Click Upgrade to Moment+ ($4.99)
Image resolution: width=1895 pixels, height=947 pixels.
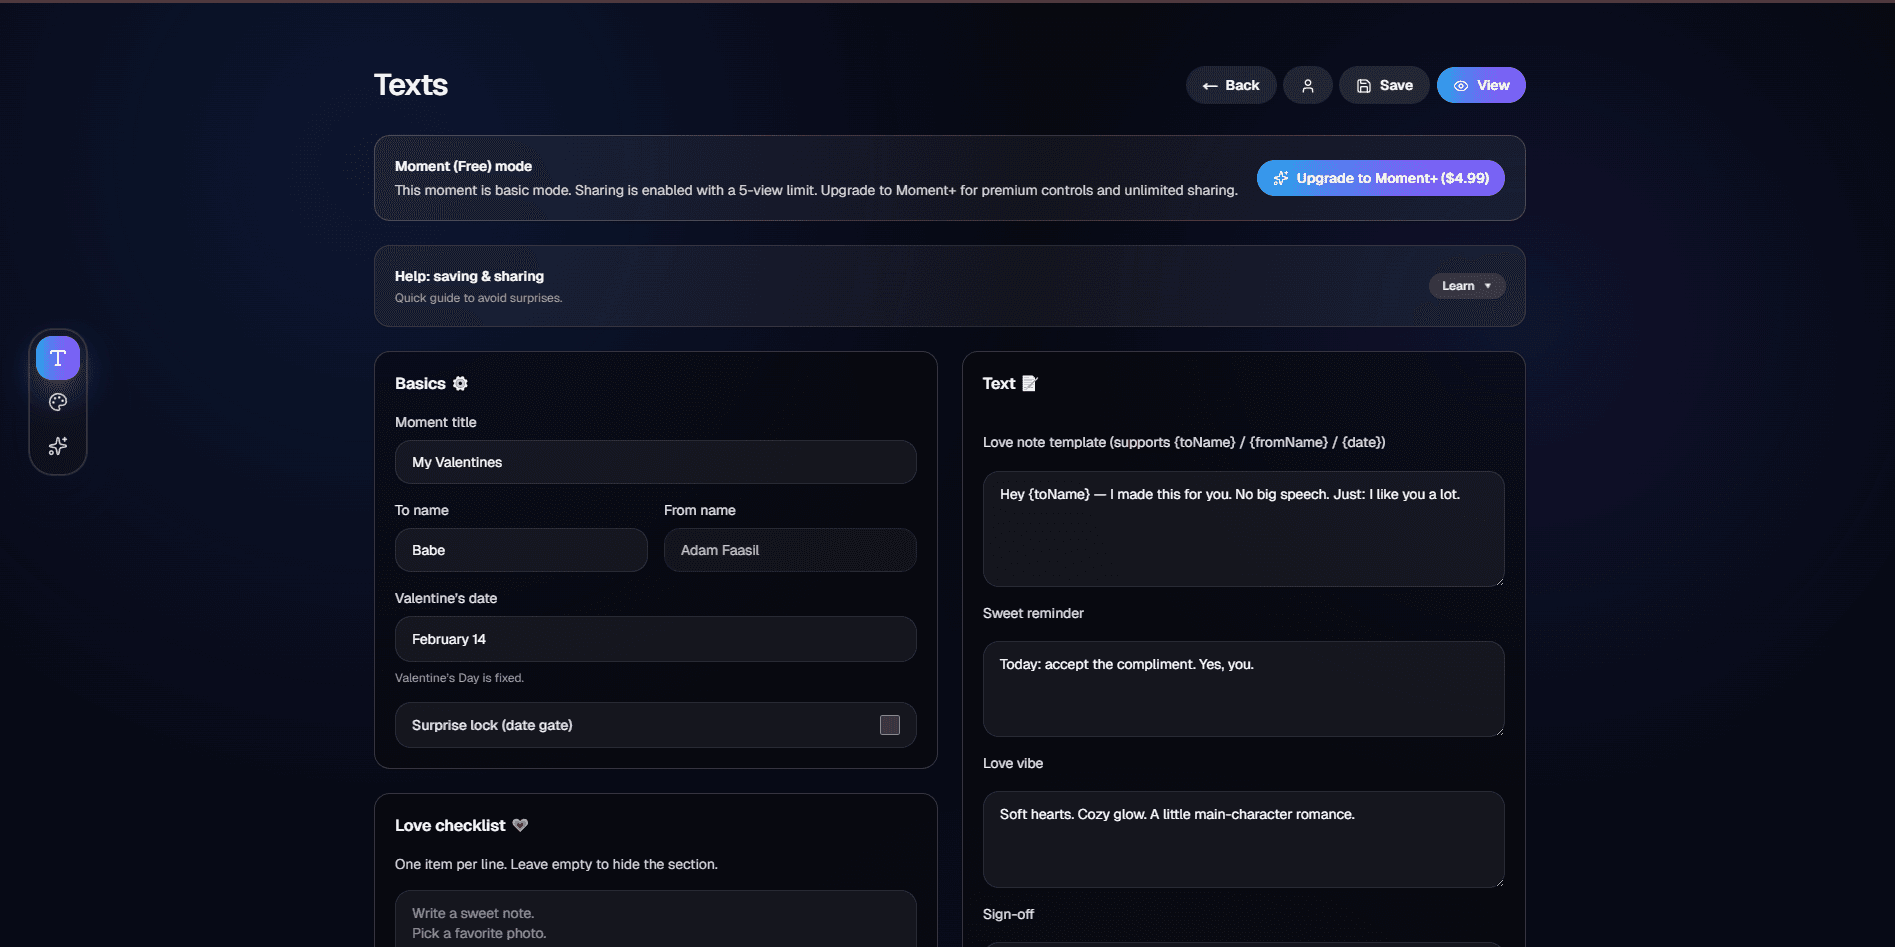[1380, 178]
